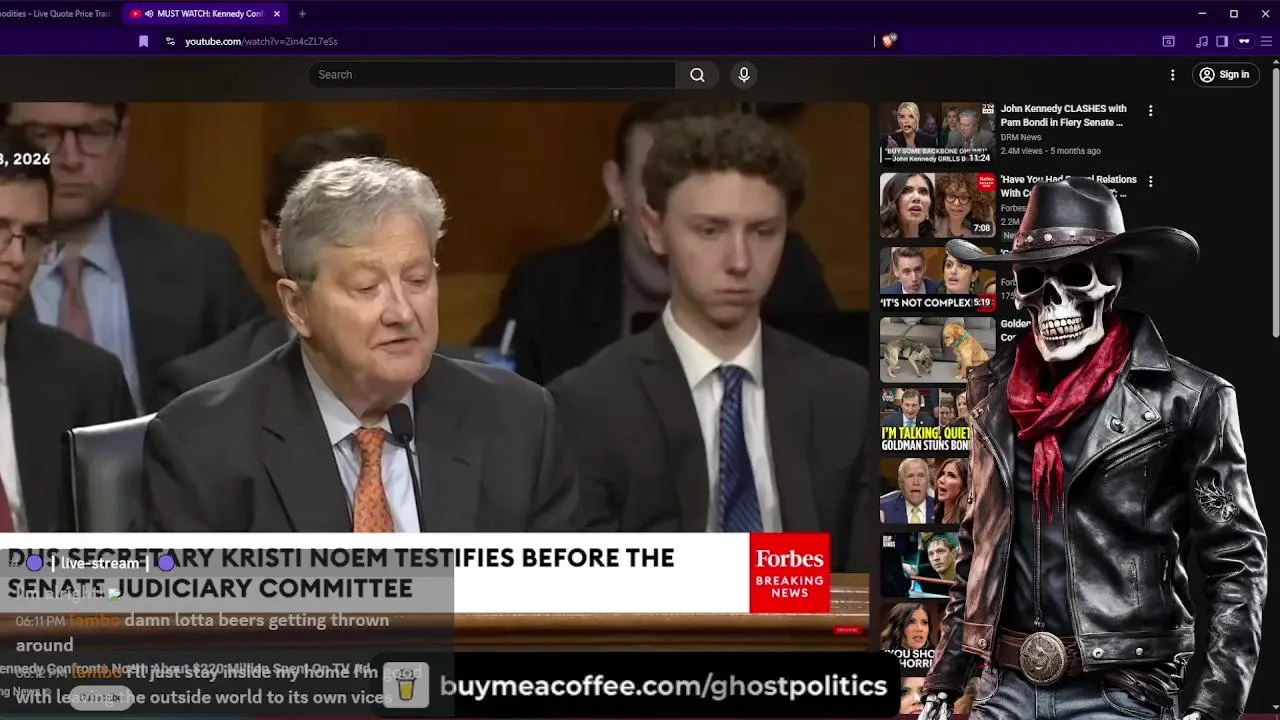Open John Kennedy CLASHES with Pam Bondi thumbnail
The image size is (1280, 720).
937,133
